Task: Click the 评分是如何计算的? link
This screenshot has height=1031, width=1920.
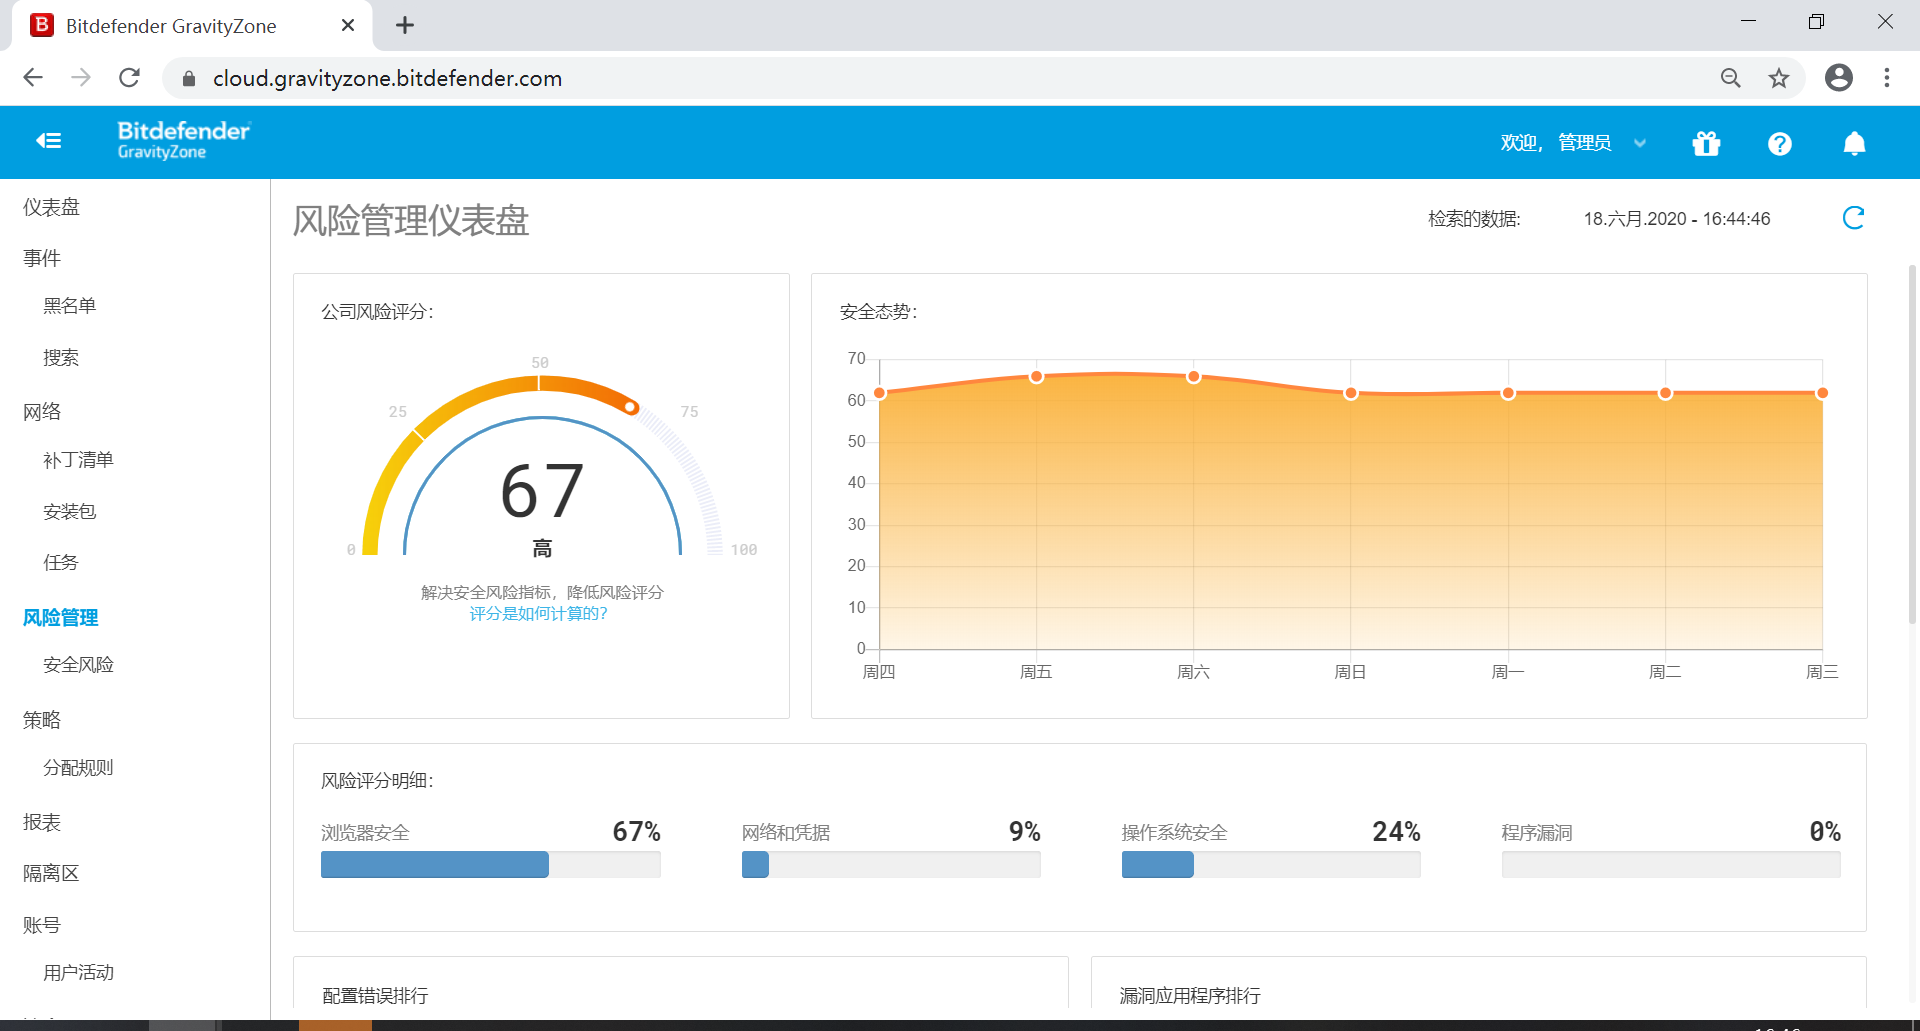Action: point(539,613)
